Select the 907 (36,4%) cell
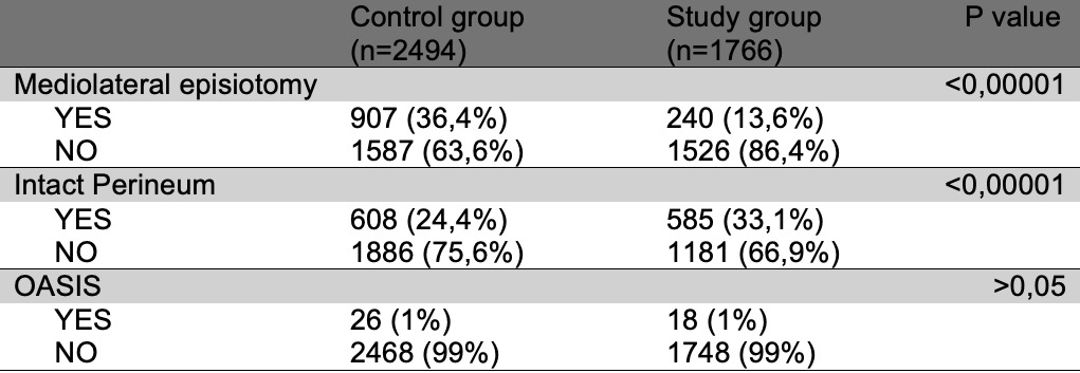 pos(428,119)
